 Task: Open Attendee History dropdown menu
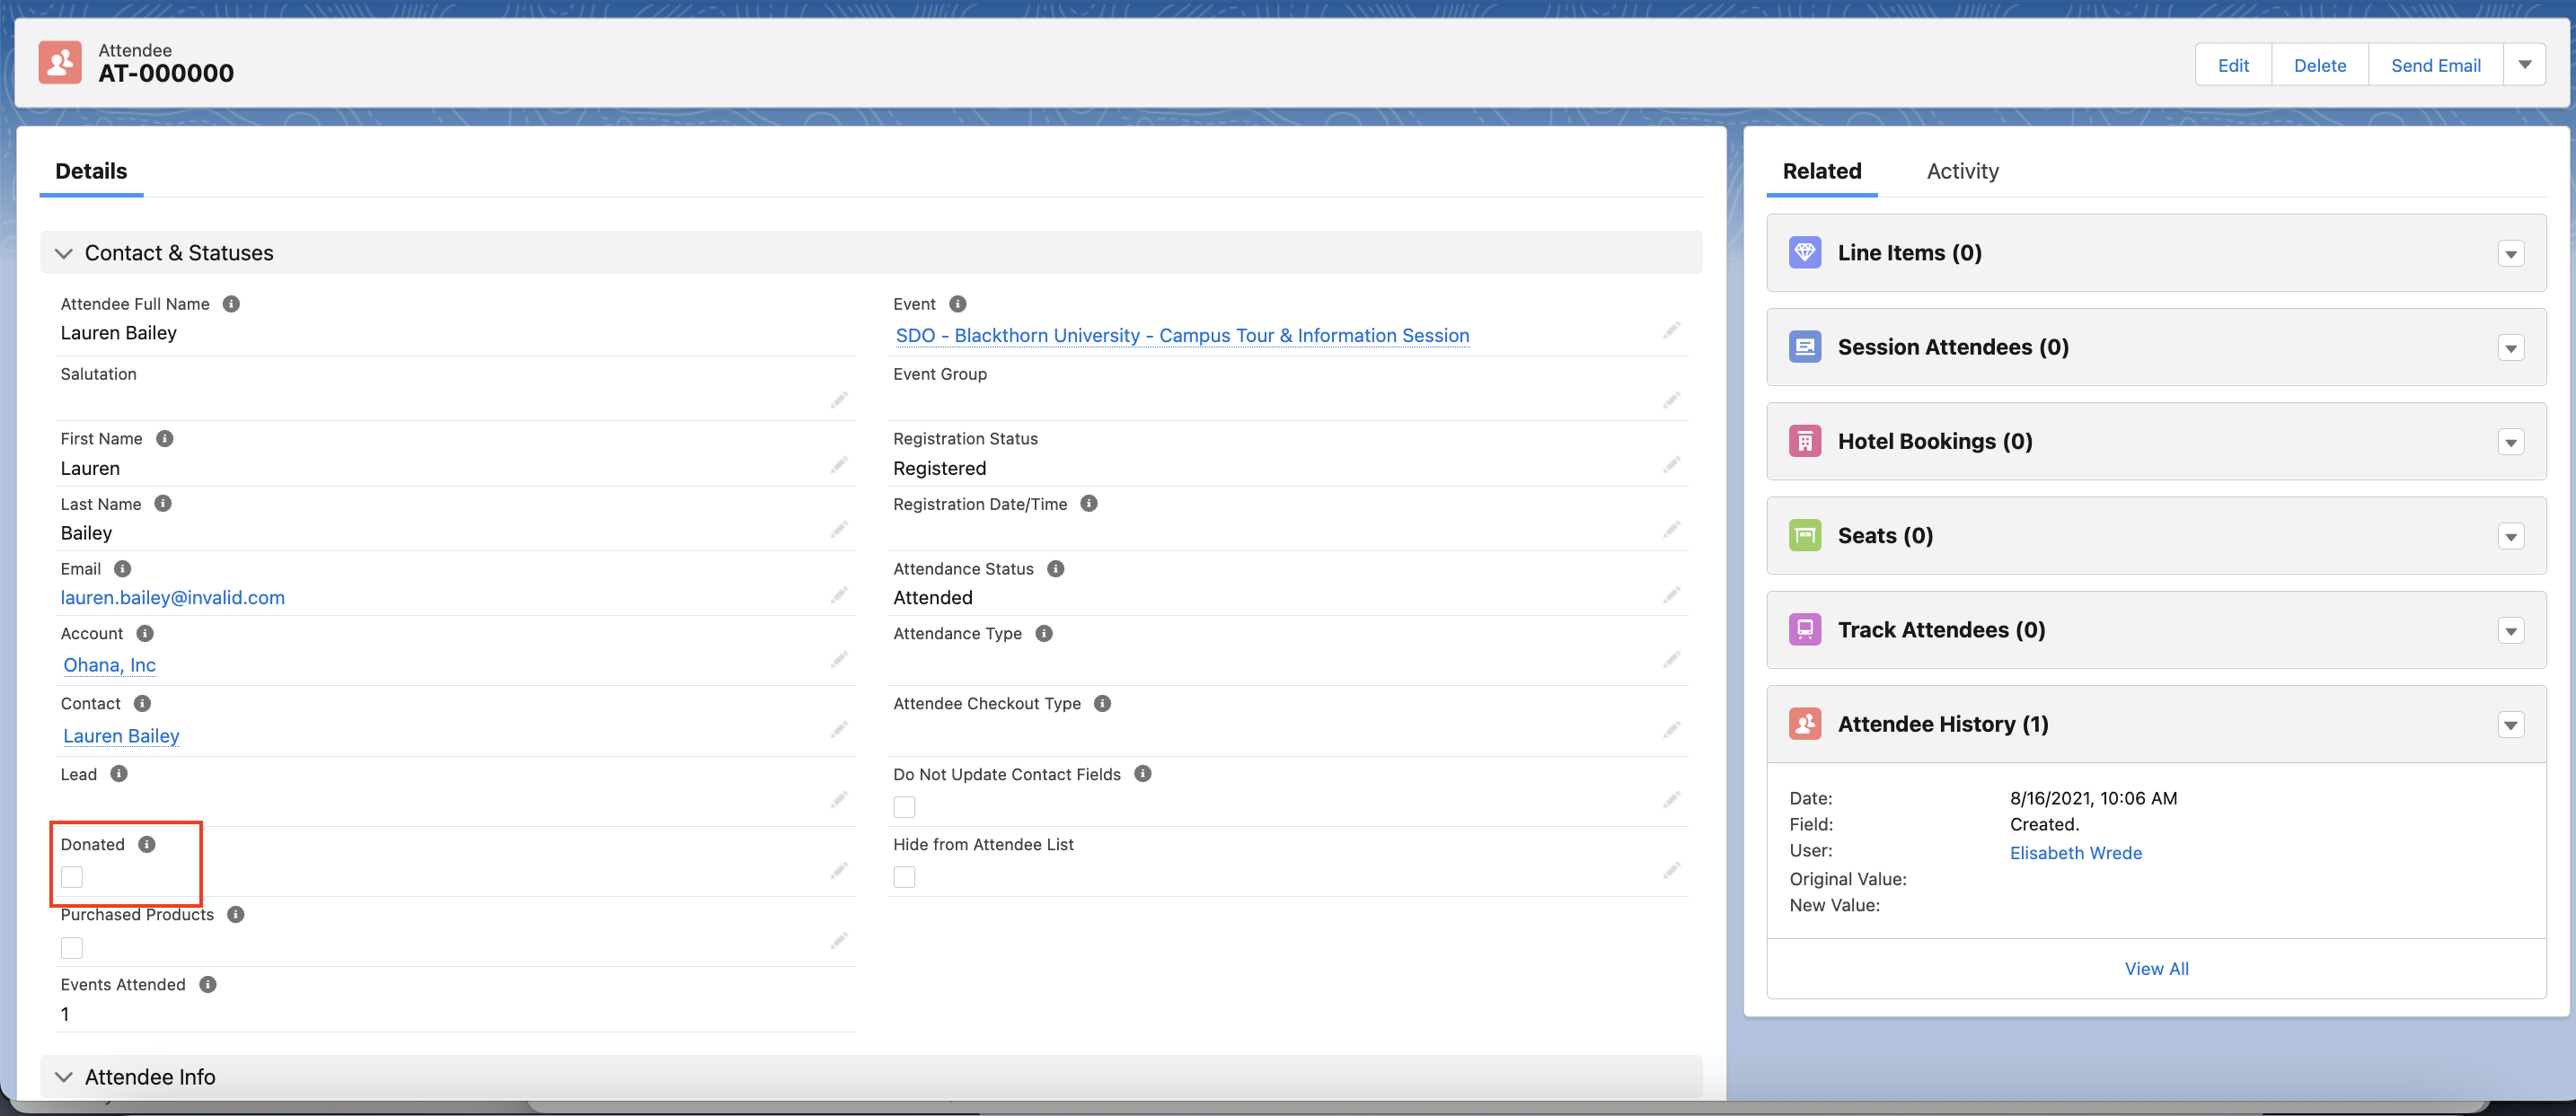click(2511, 725)
